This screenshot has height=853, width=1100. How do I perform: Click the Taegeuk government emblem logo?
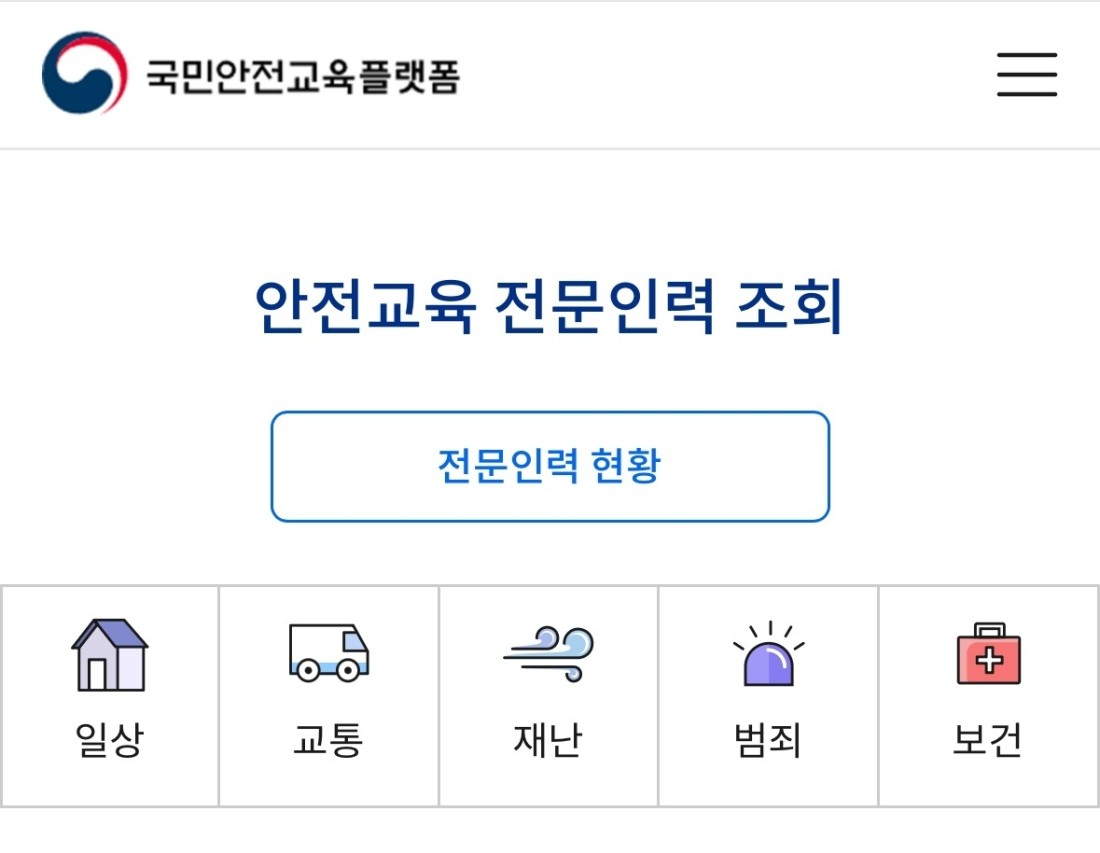point(85,73)
